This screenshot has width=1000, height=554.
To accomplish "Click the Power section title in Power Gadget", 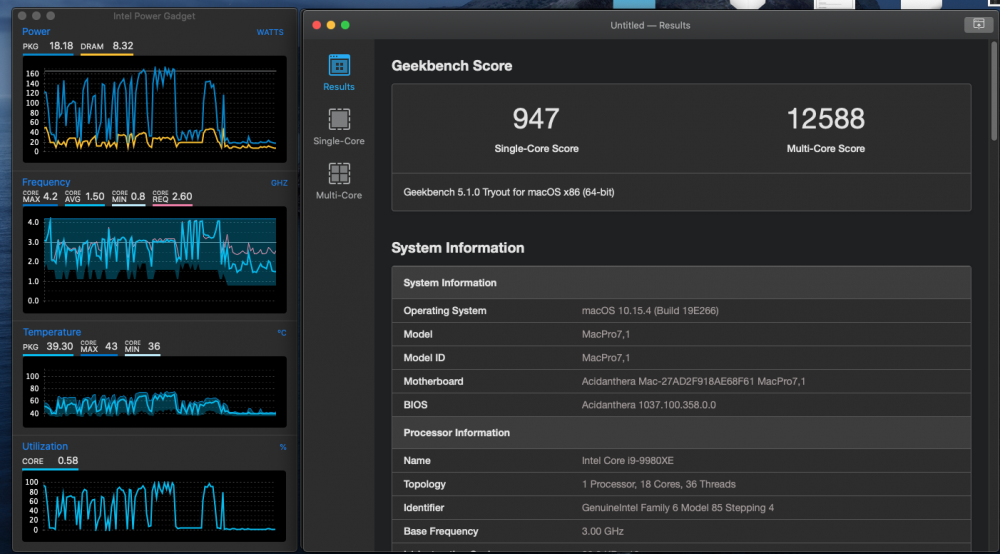I will tap(36, 31).
